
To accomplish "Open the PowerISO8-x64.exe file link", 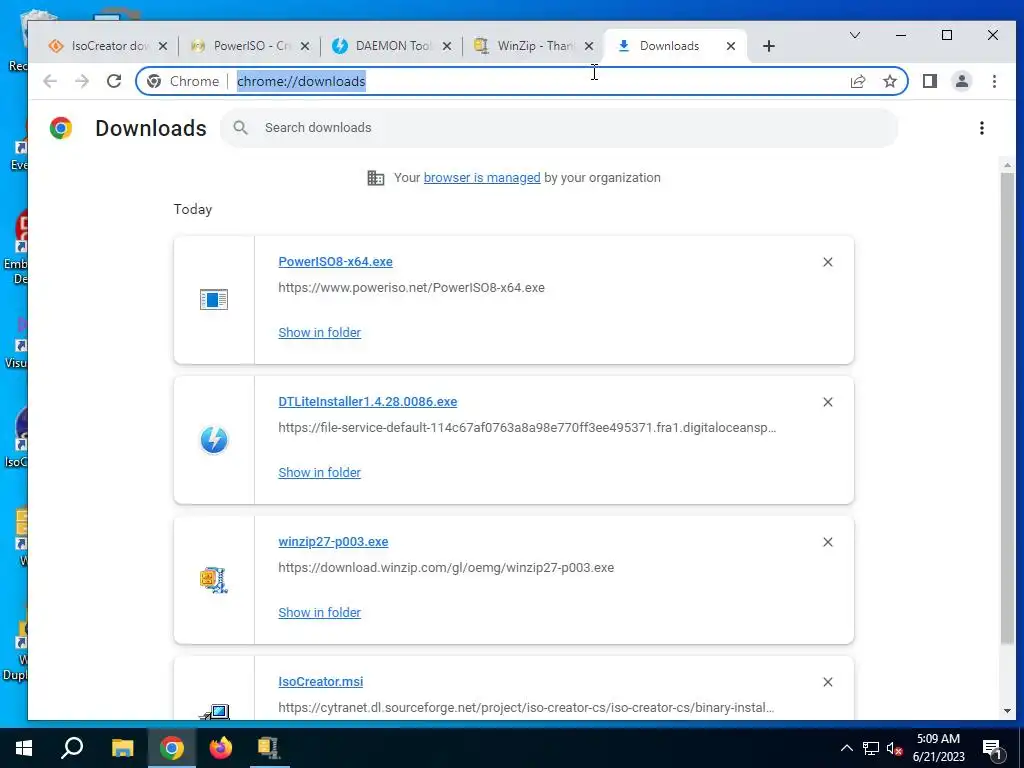I will tap(336, 261).
